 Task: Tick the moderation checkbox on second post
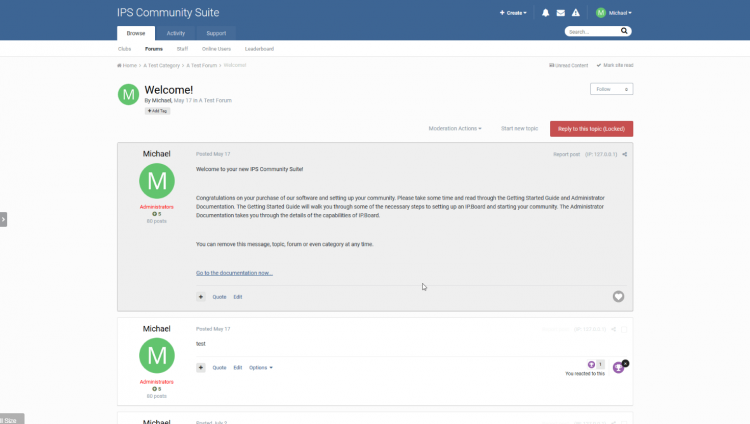pyautogui.click(x=624, y=329)
